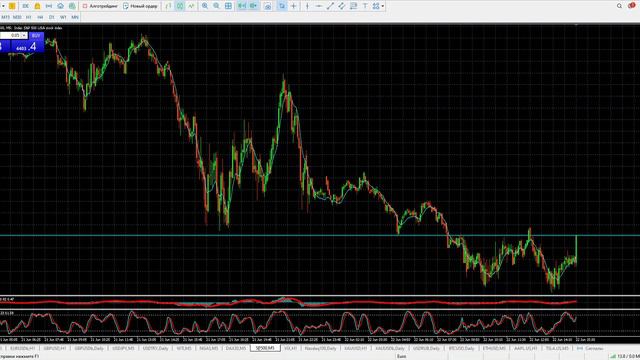The width and height of the screenshot is (640, 360).
Task: Click the yellow icon at toolbar start
Action: tap(12, 6)
